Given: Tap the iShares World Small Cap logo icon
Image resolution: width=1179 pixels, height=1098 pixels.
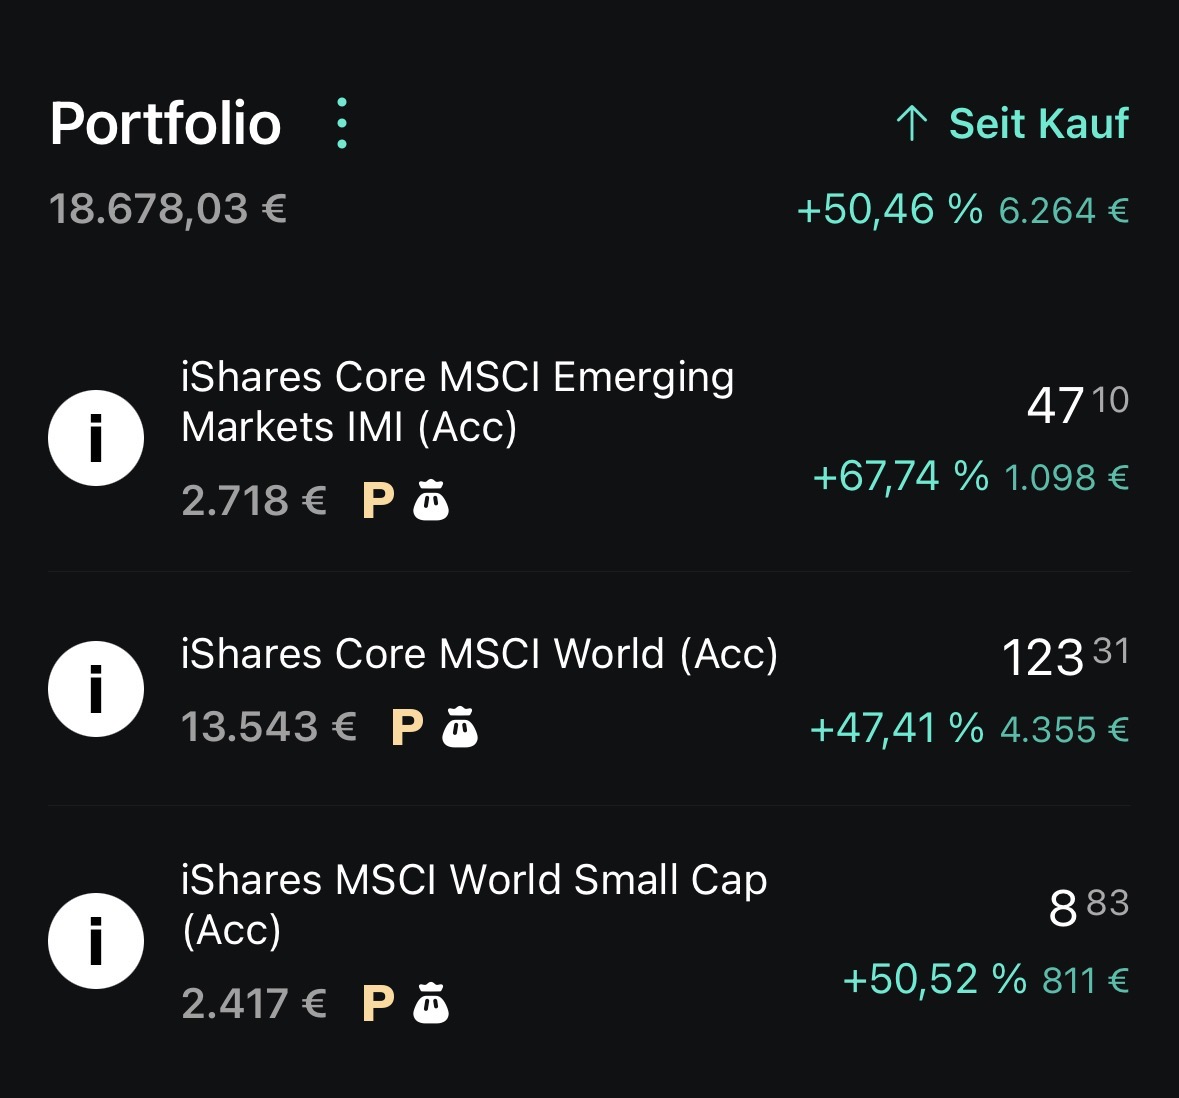Looking at the screenshot, I should pyautogui.click(x=96, y=941).
